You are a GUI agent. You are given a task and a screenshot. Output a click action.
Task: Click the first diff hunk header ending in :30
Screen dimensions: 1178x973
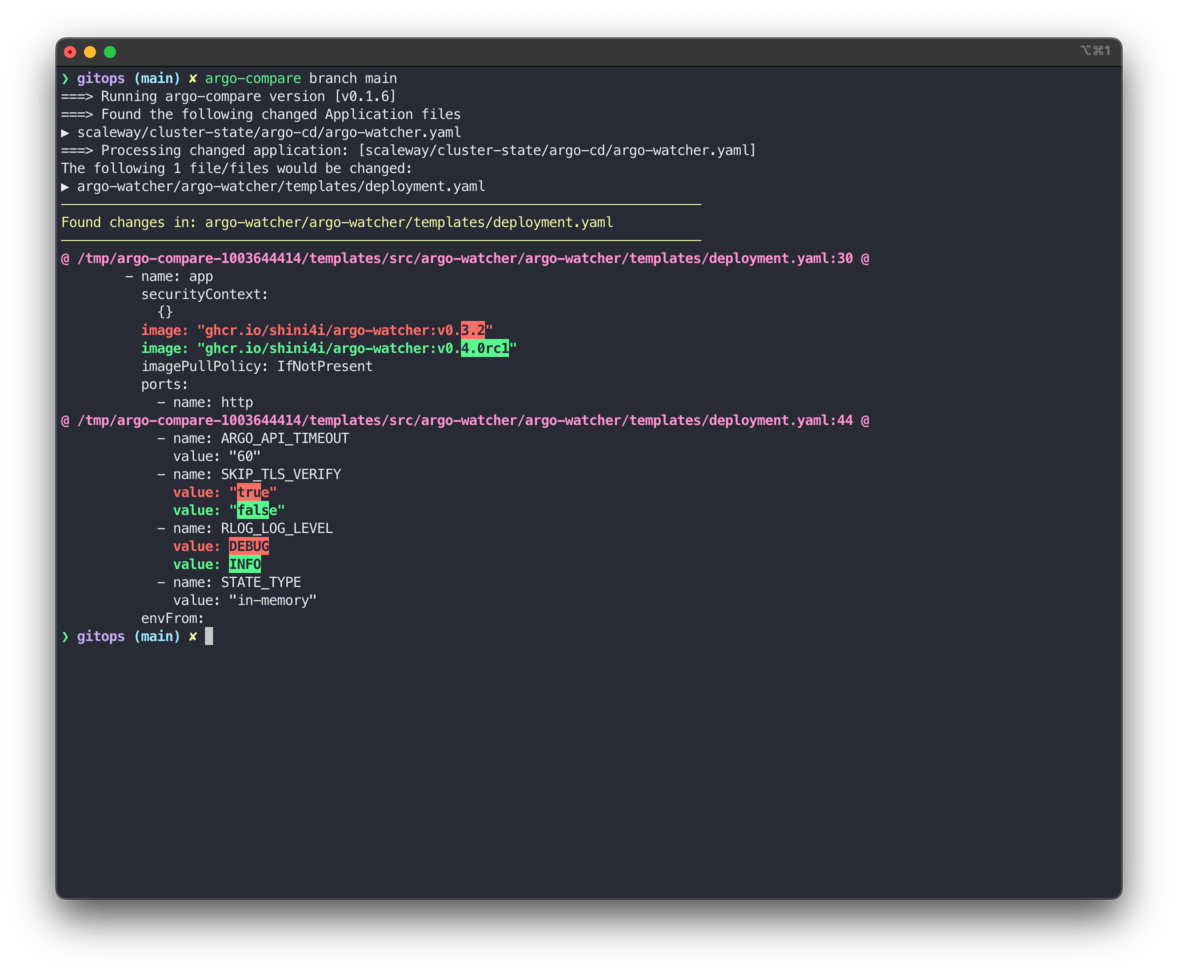(x=465, y=257)
